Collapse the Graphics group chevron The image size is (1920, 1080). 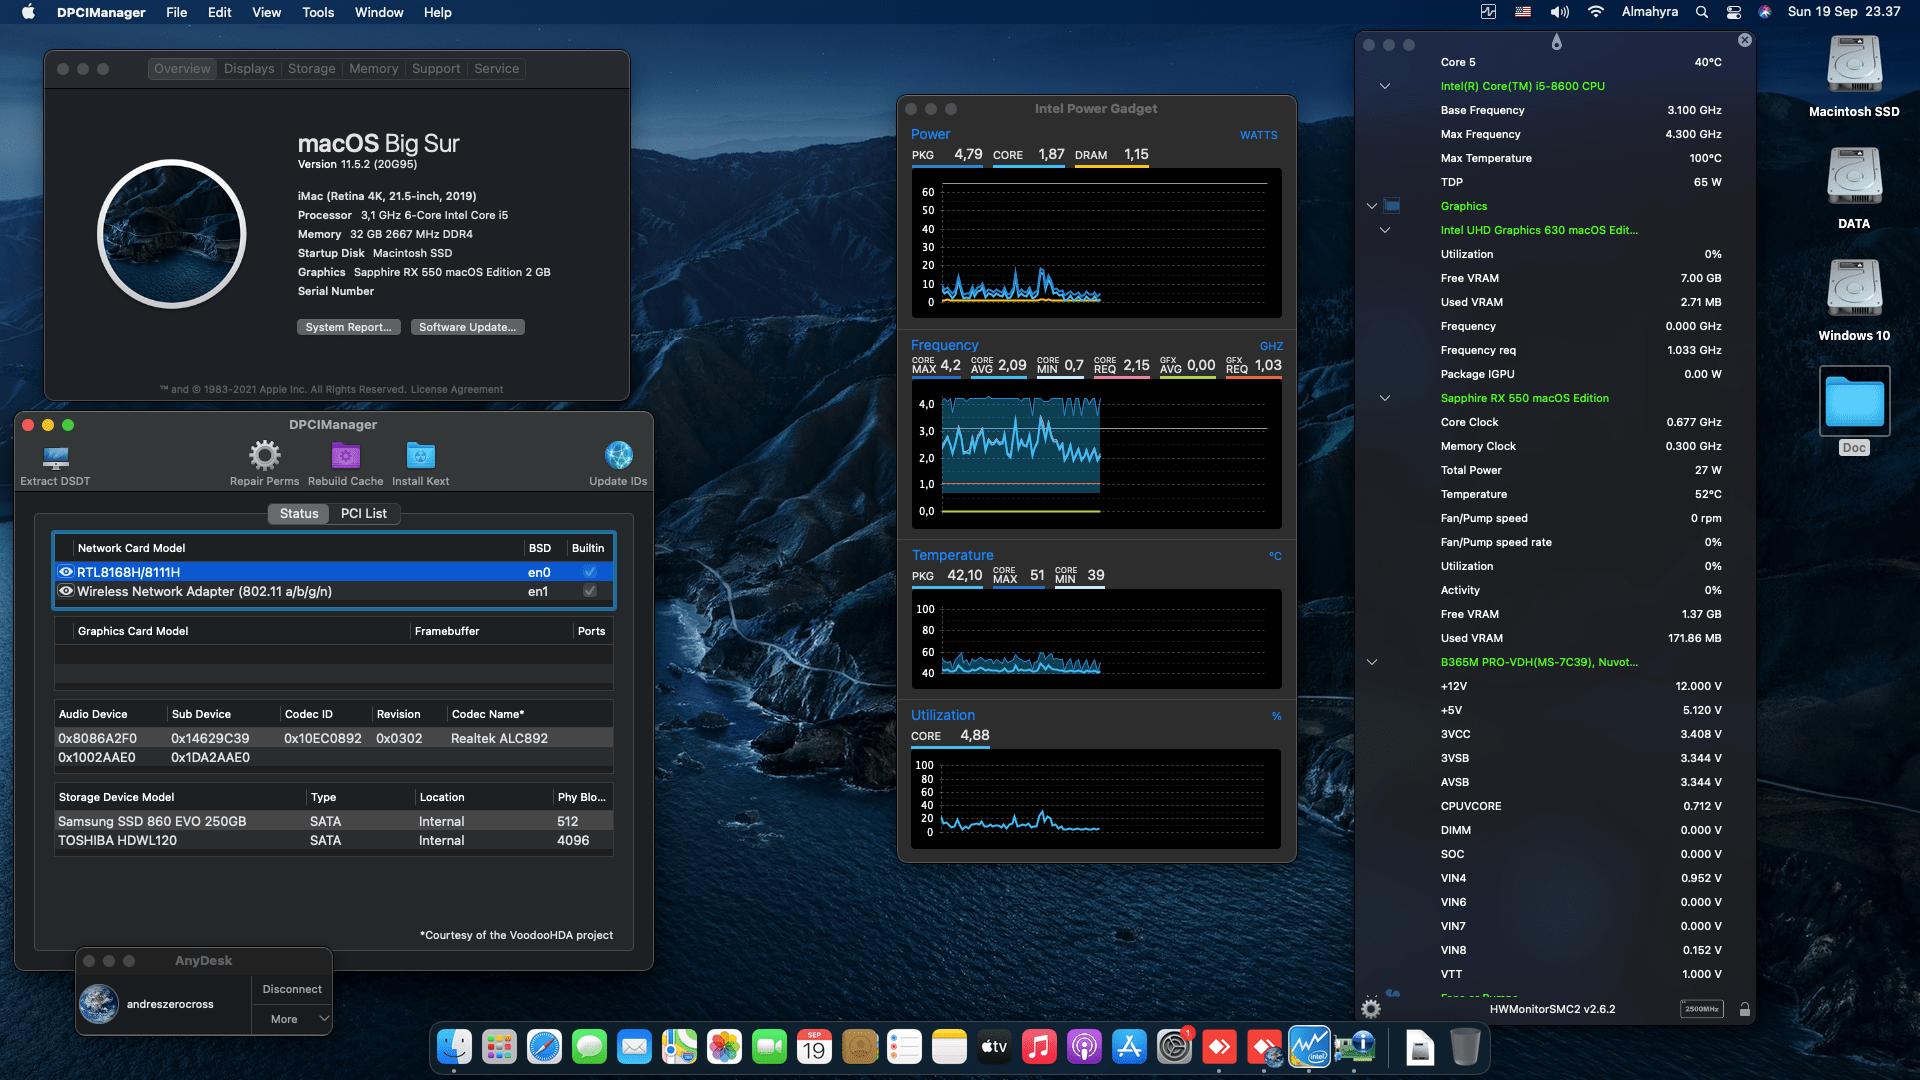click(1372, 206)
